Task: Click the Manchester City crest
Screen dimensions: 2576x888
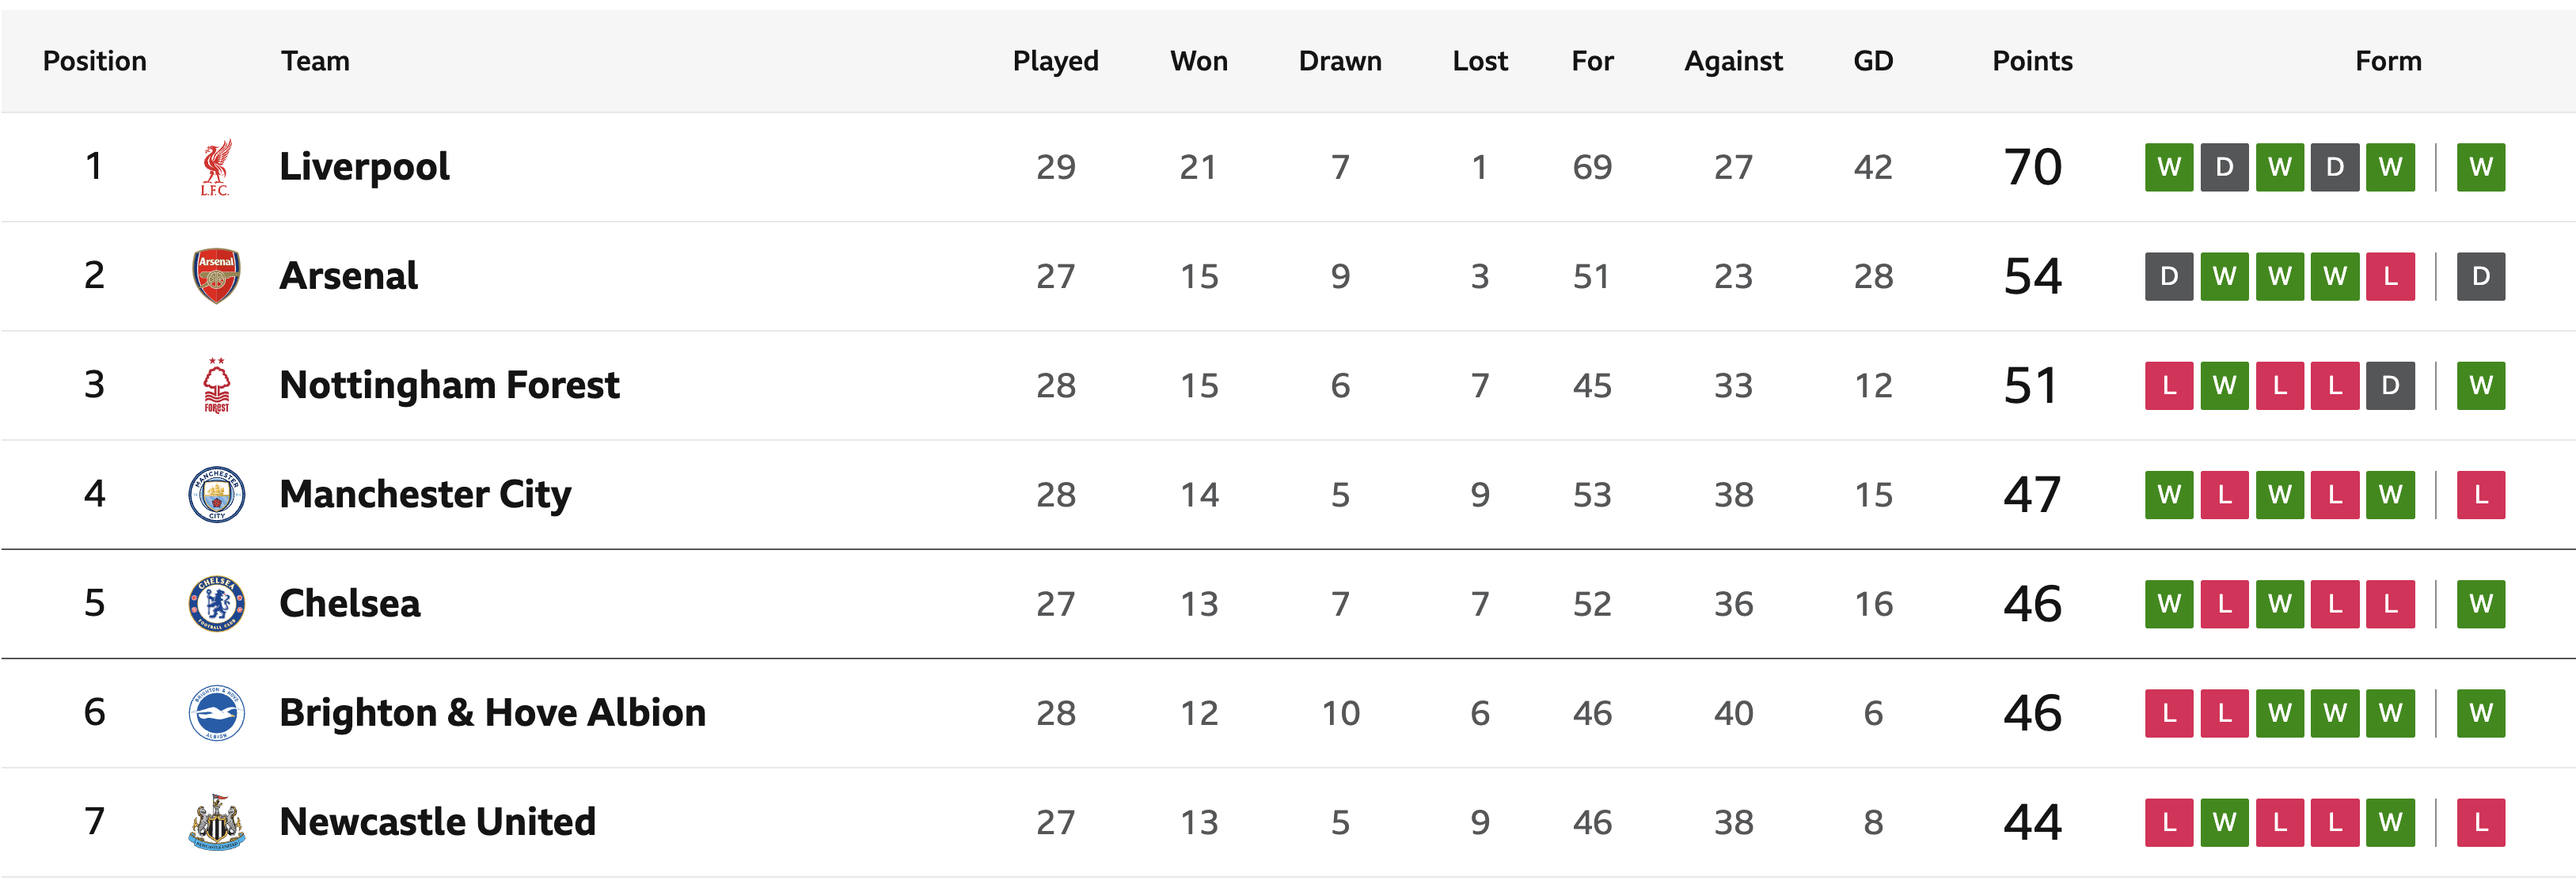Action: pyautogui.click(x=216, y=494)
